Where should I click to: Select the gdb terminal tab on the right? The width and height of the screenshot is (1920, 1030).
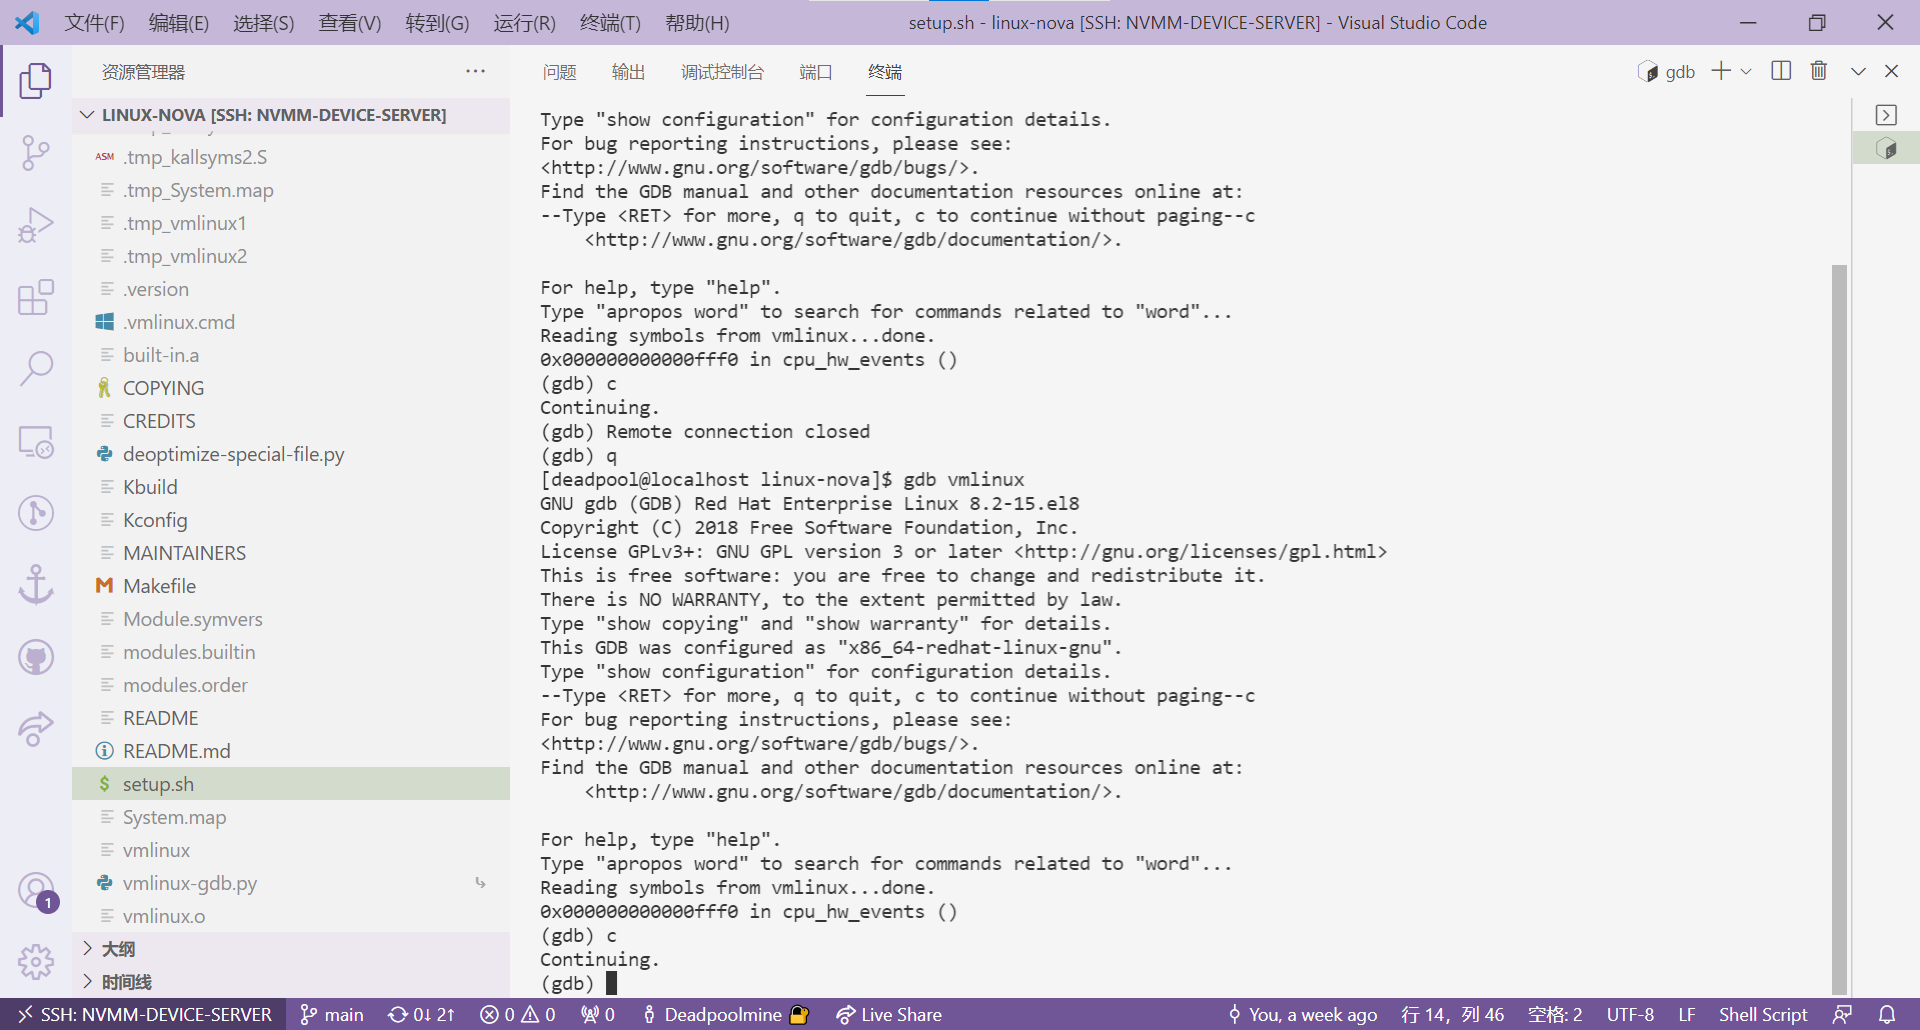point(1886,149)
